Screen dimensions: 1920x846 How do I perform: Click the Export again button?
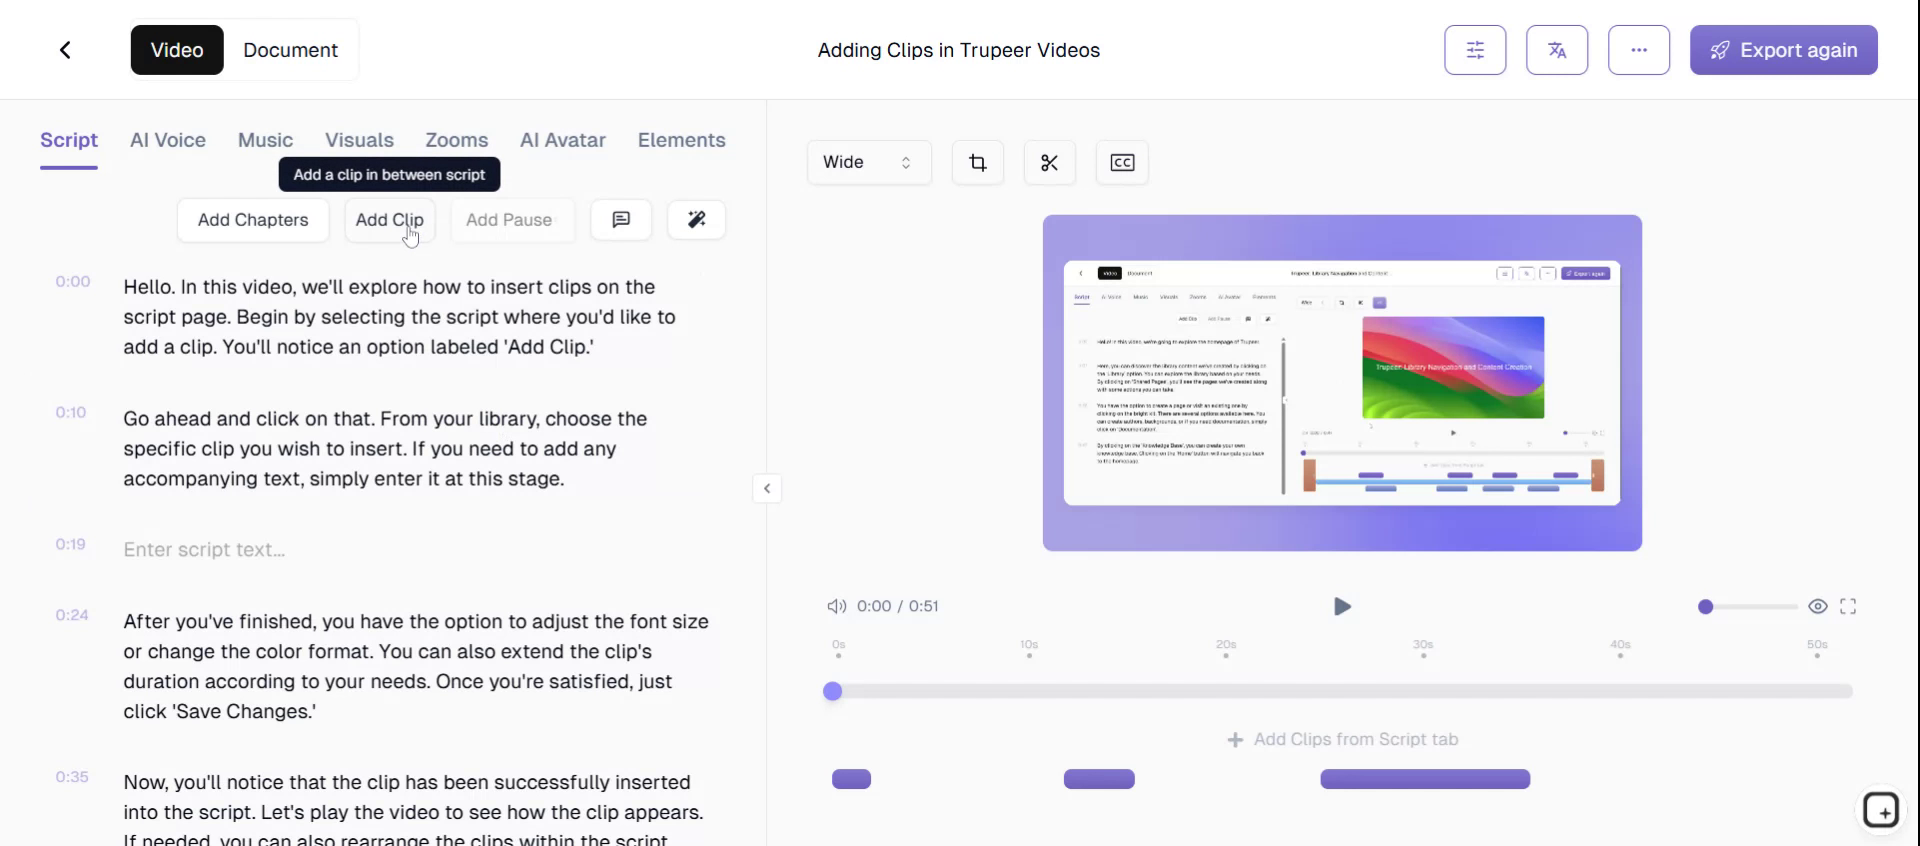coord(1783,50)
